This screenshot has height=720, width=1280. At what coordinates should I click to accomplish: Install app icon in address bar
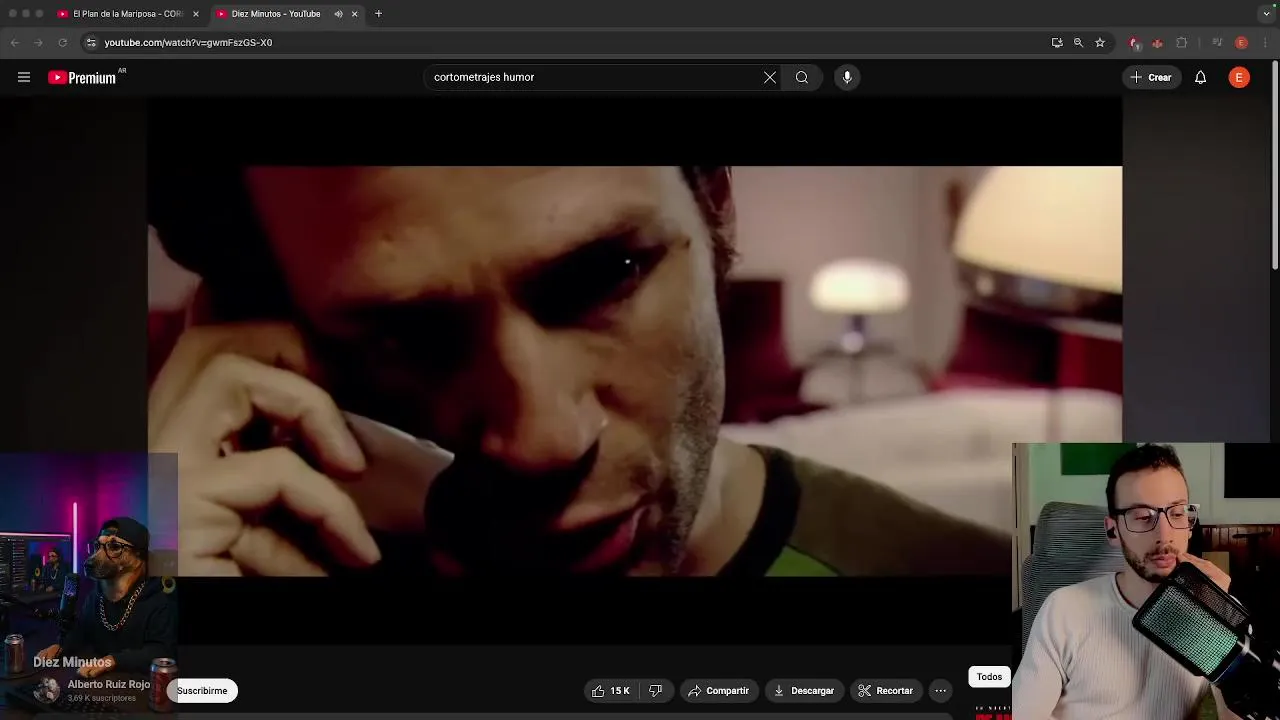1057,42
